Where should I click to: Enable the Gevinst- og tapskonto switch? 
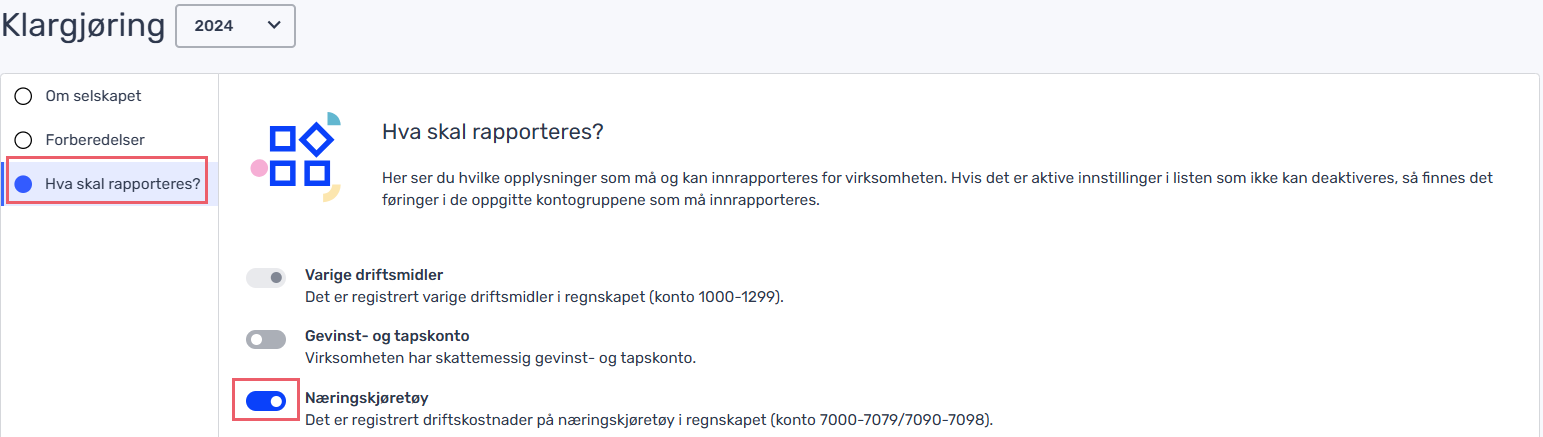(266, 340)
